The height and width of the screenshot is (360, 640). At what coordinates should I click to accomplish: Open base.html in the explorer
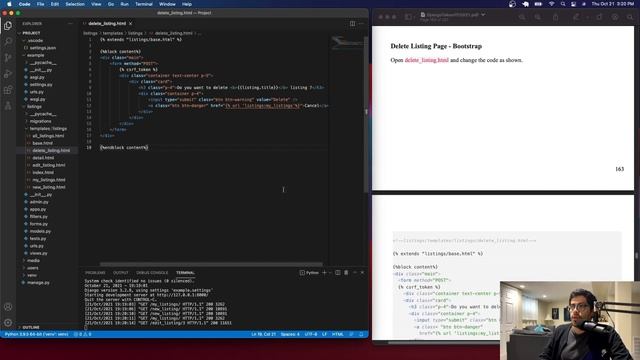[x=42, y=143]
